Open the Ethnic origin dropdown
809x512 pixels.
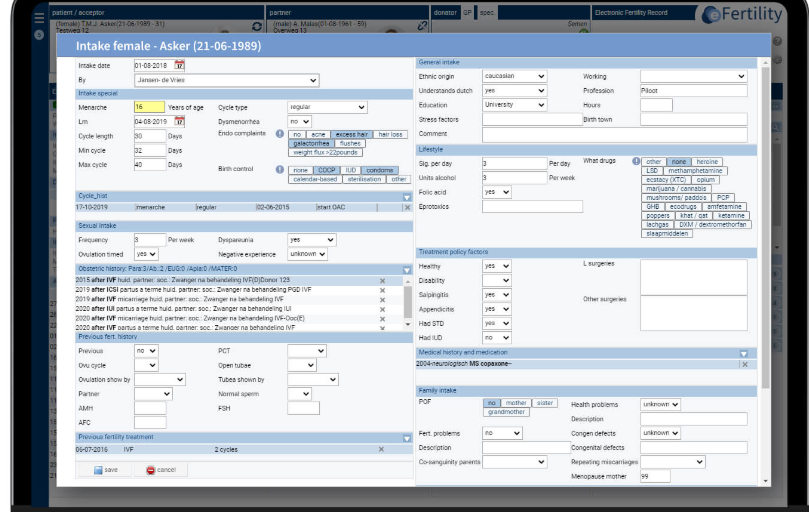[514, 76]
